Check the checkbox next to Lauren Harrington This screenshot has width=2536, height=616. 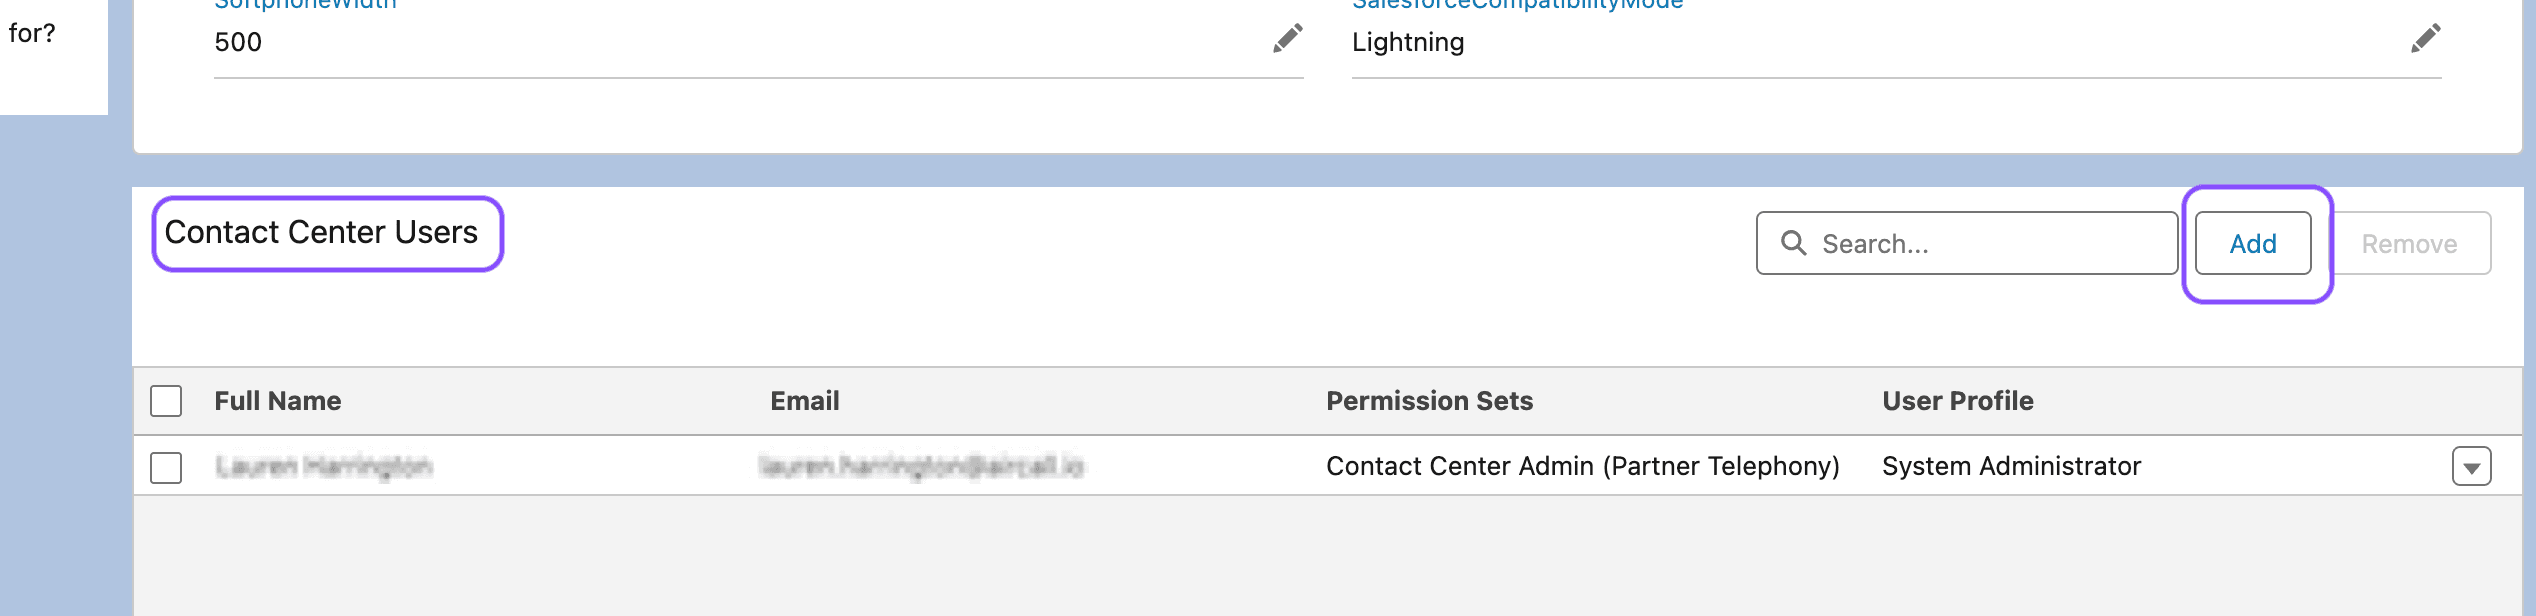tap(166, 465)
